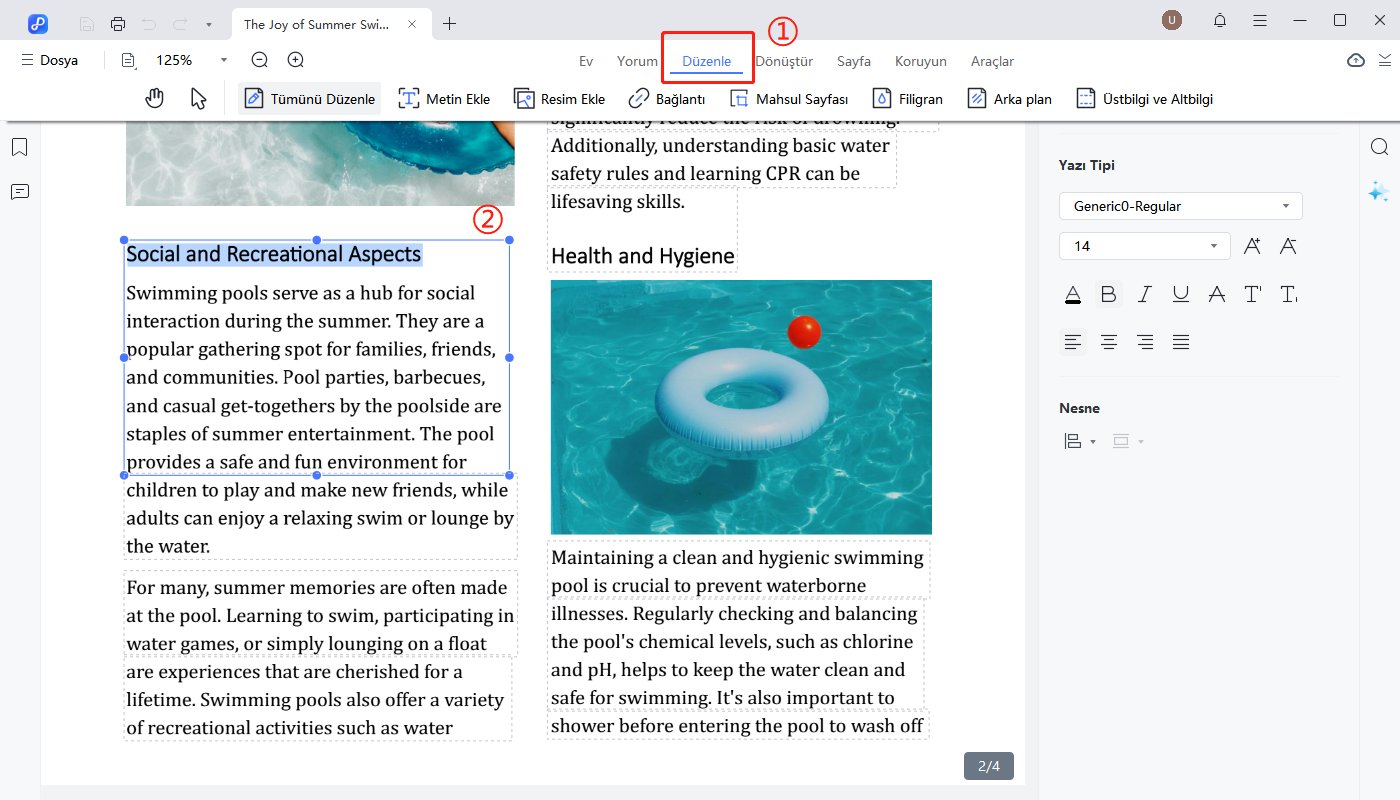The width and height of the screenshot is (1400, 800).
Task: Open the comments panel in sidebar
Action: 19,192
